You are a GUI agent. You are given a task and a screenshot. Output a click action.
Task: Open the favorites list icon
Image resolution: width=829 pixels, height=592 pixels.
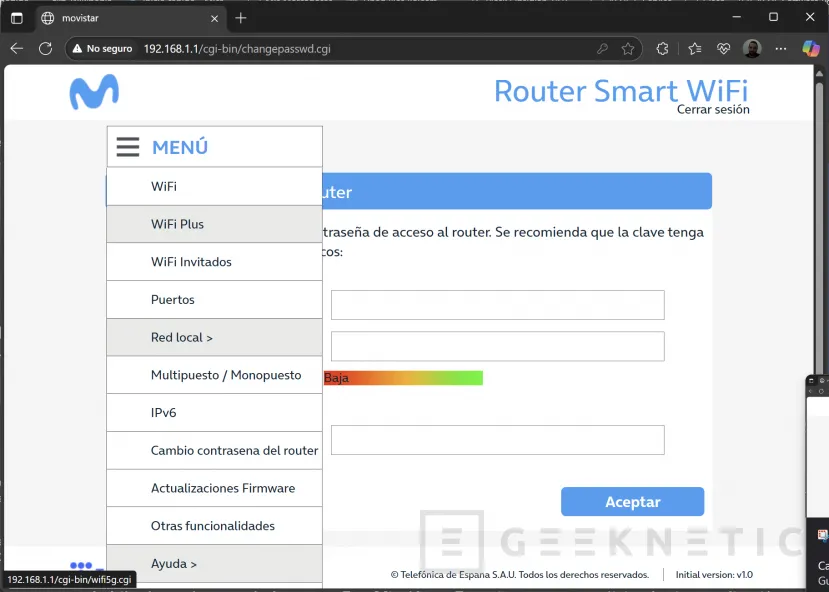(695, 49)
